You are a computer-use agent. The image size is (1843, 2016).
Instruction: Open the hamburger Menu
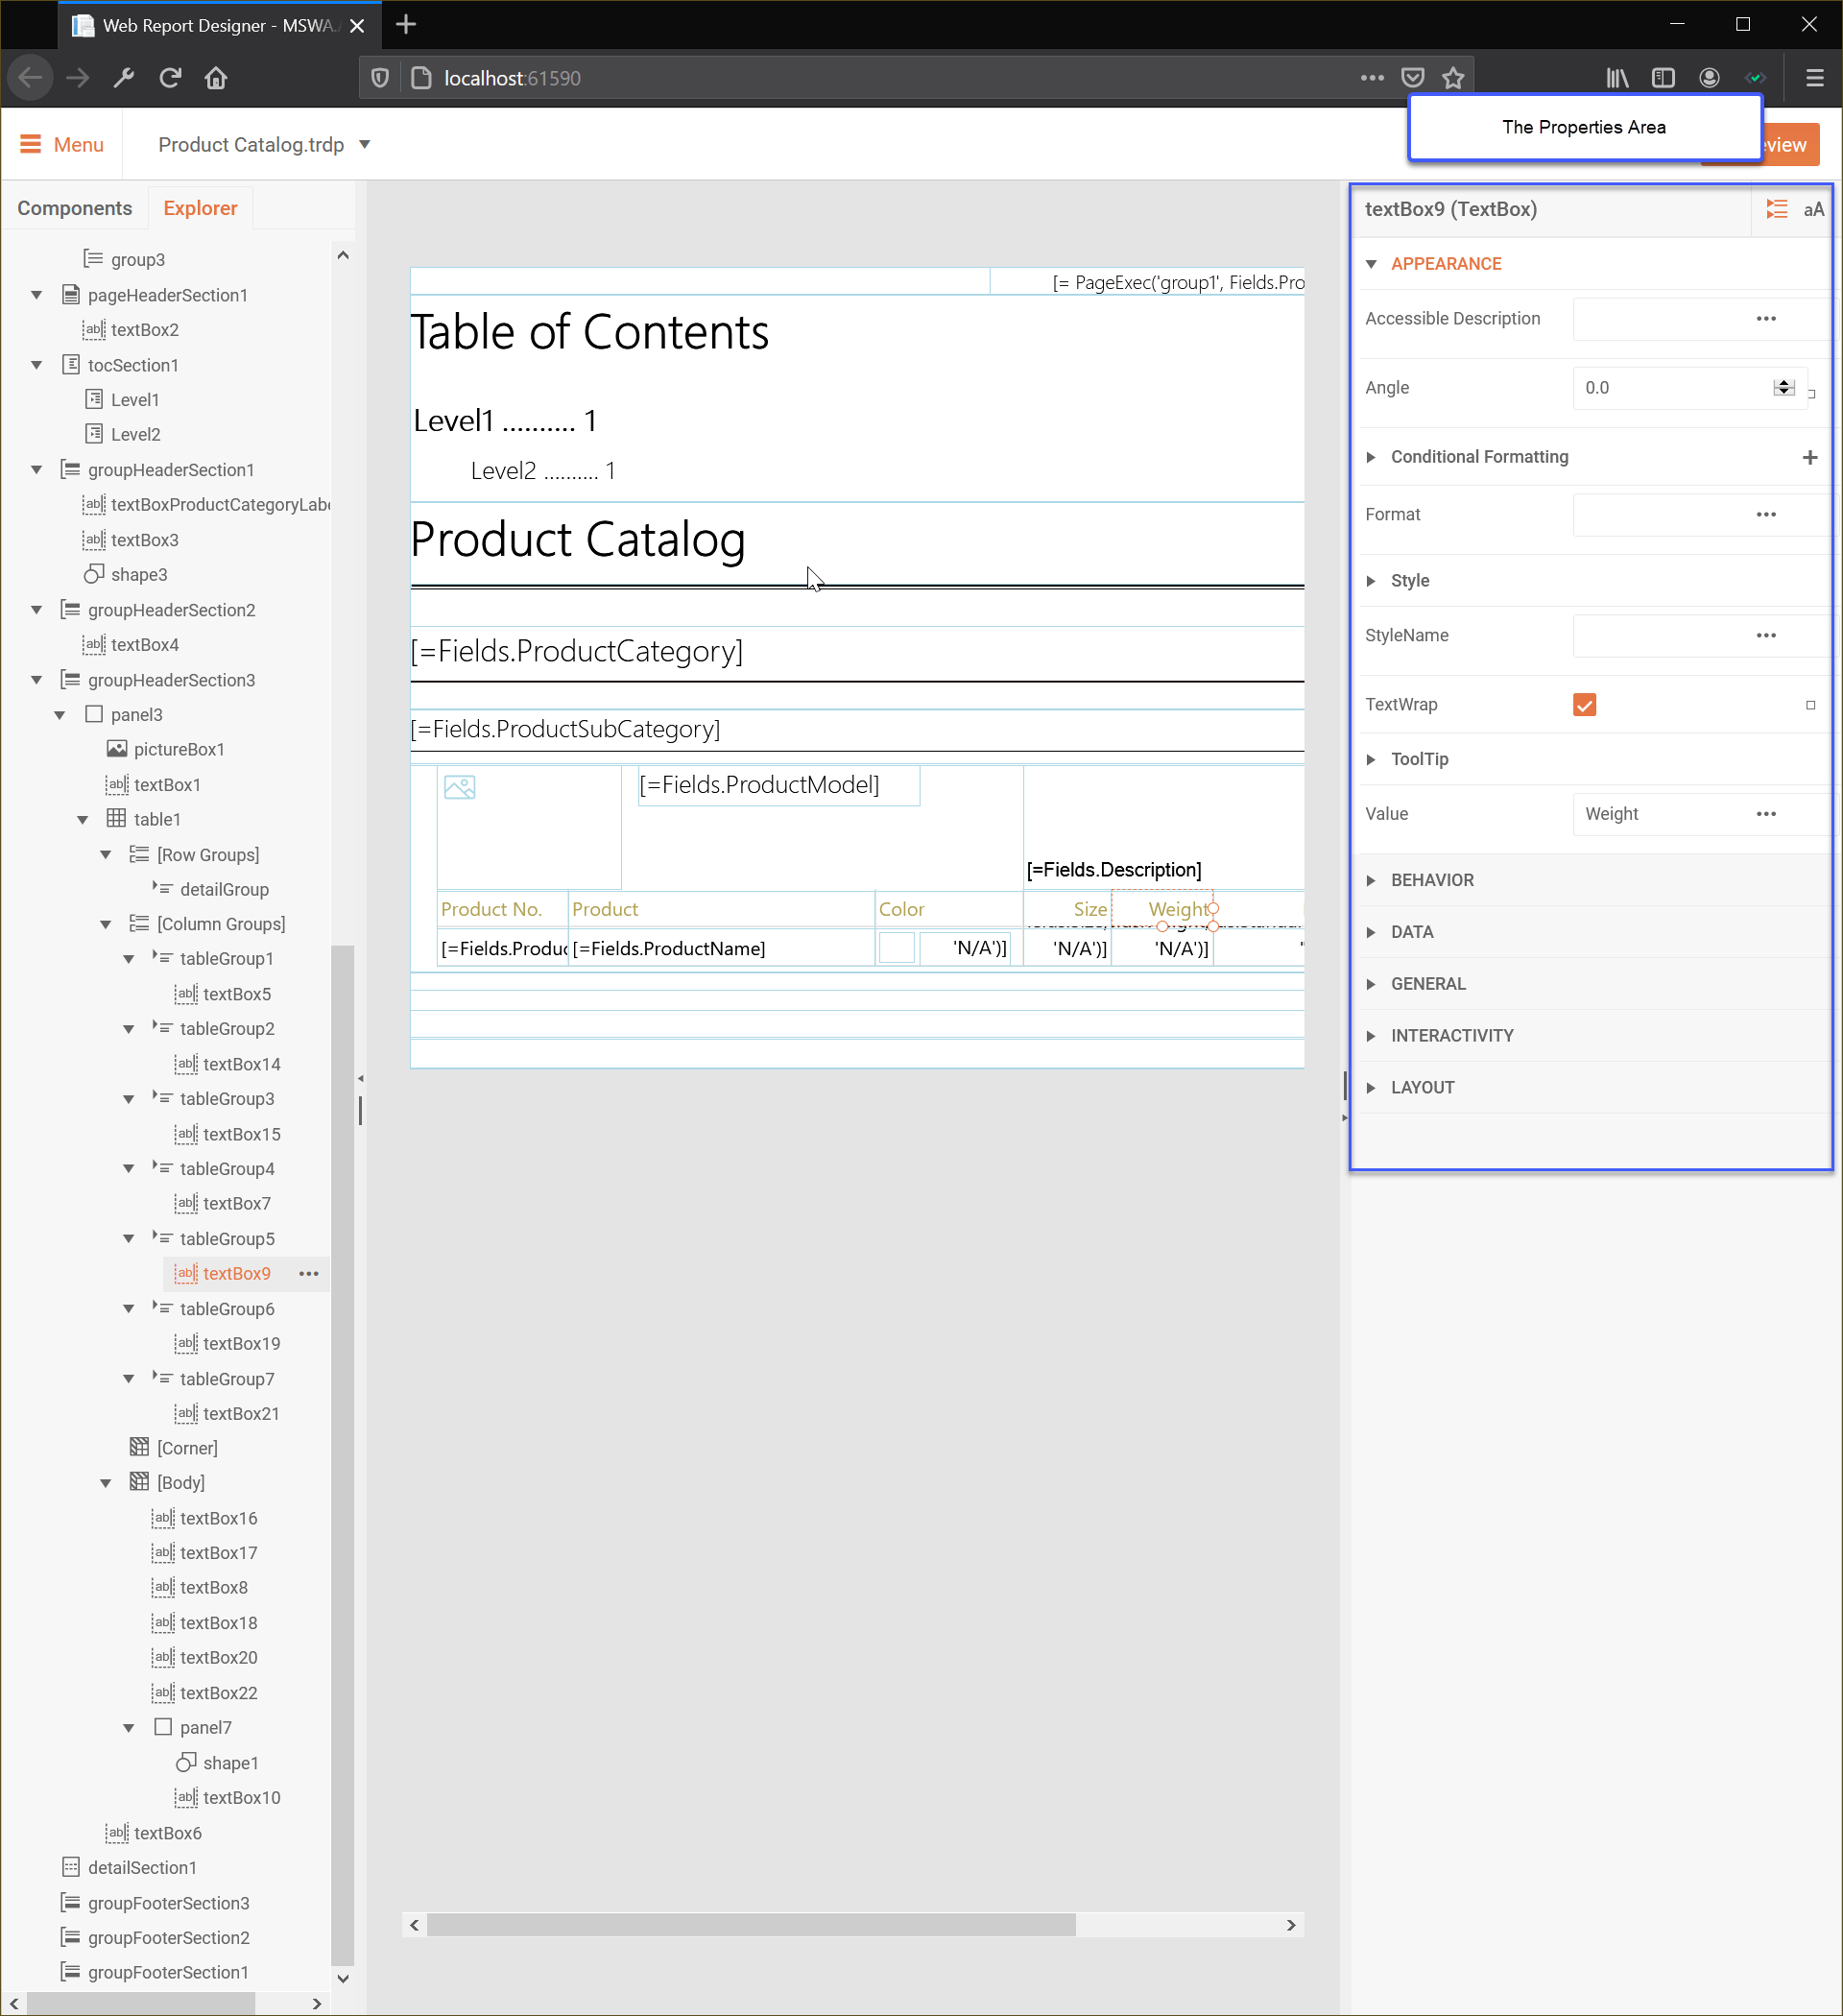pyautogui.click(x=60, y=145)
